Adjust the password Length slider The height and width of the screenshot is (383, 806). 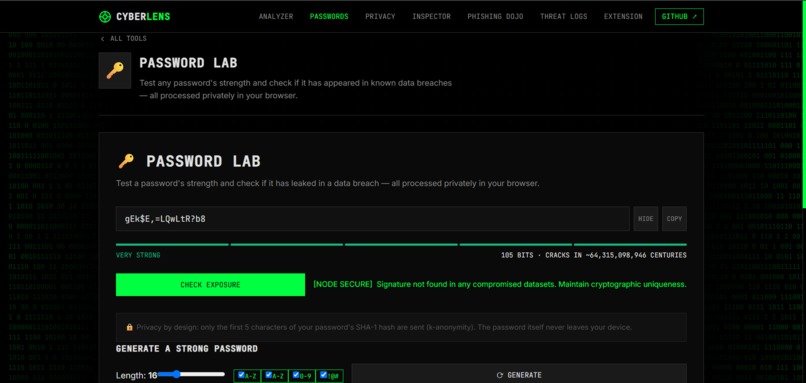click(191, 374)
